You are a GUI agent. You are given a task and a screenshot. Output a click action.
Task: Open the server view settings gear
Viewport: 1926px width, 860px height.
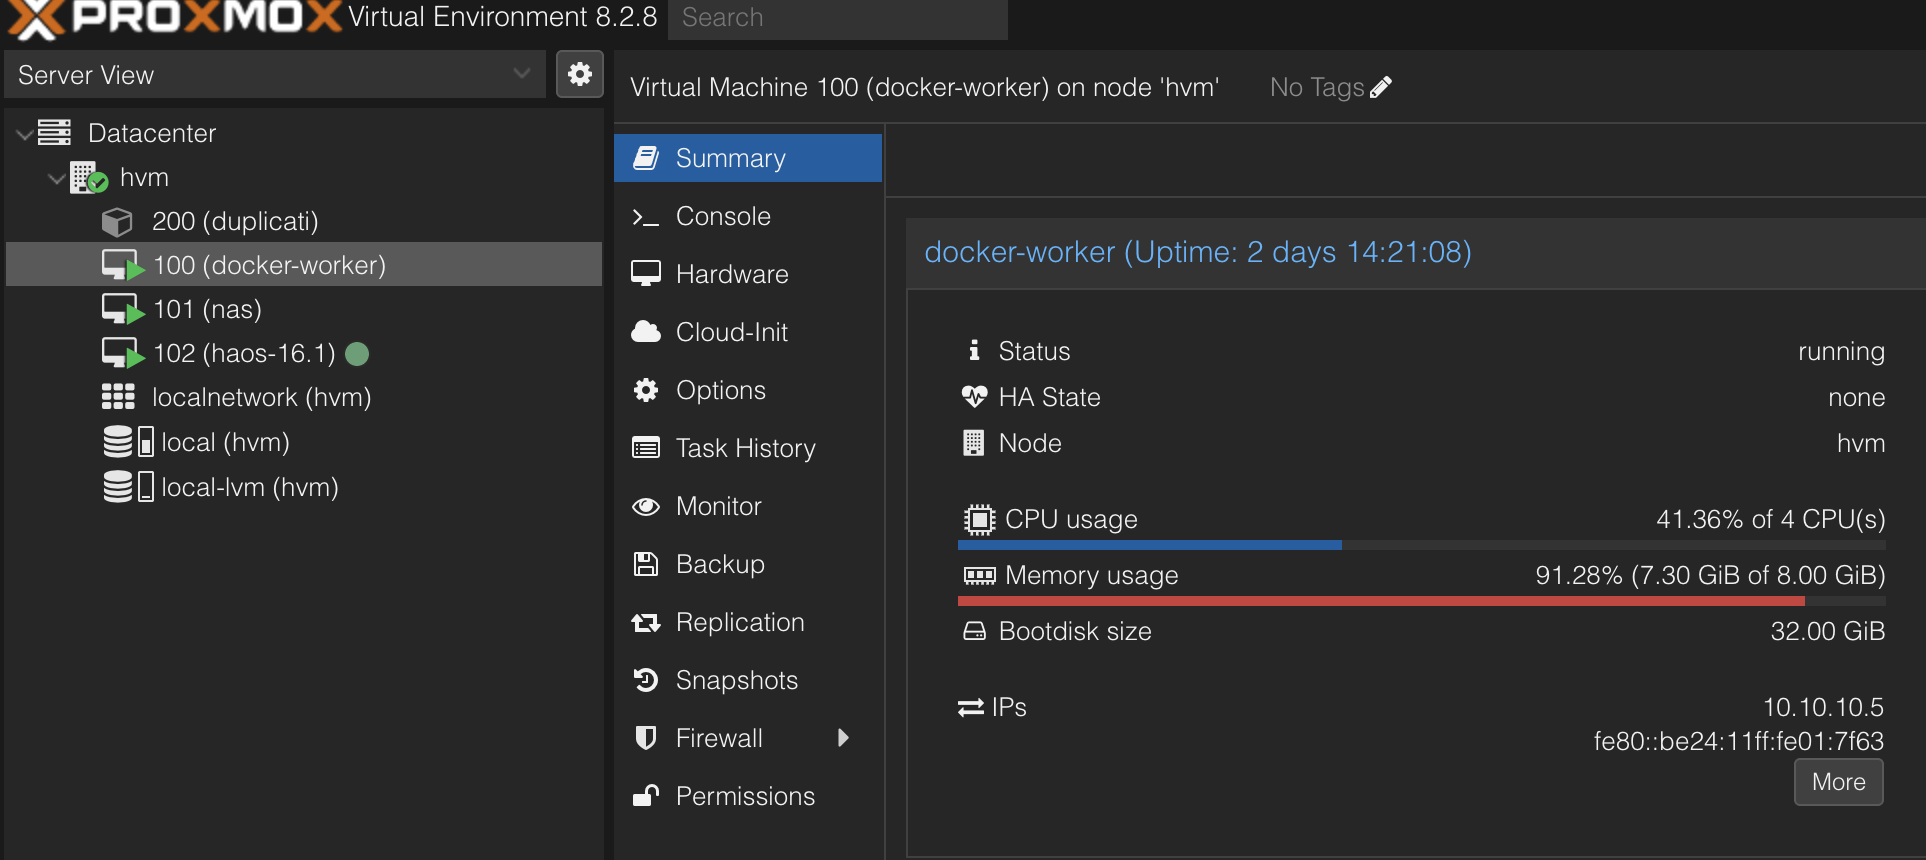coord(580,74)
